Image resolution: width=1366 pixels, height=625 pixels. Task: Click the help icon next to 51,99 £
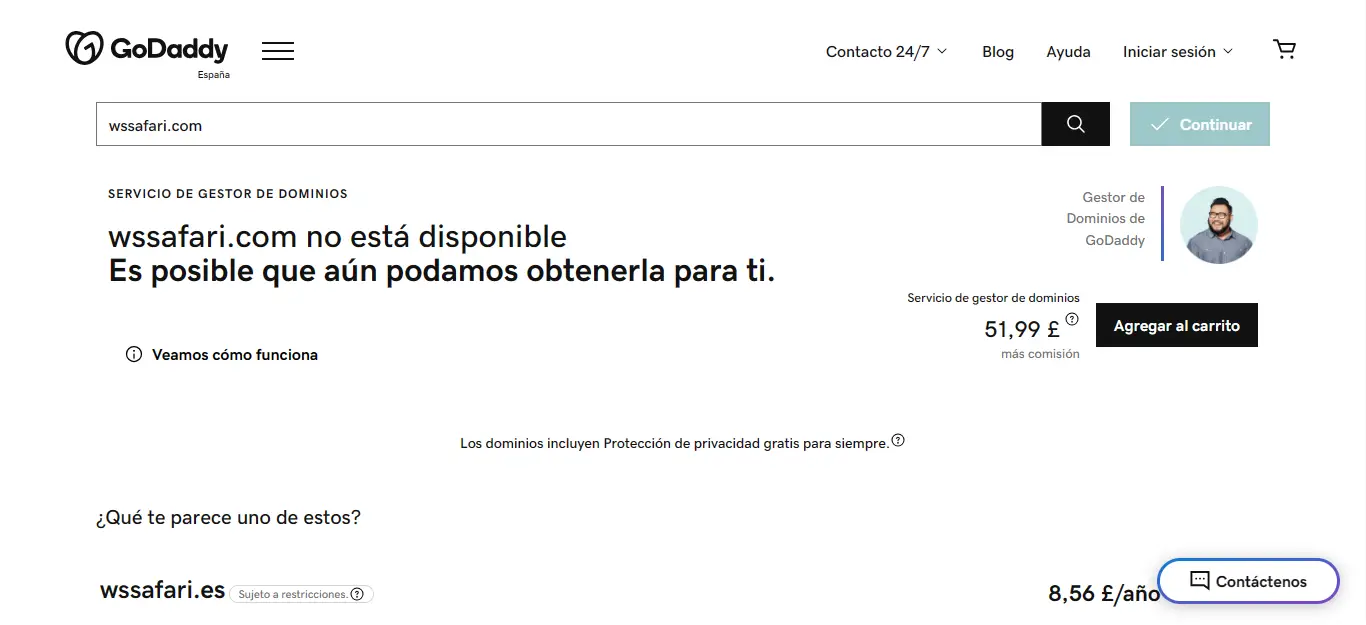click(x=1072, y=320)
